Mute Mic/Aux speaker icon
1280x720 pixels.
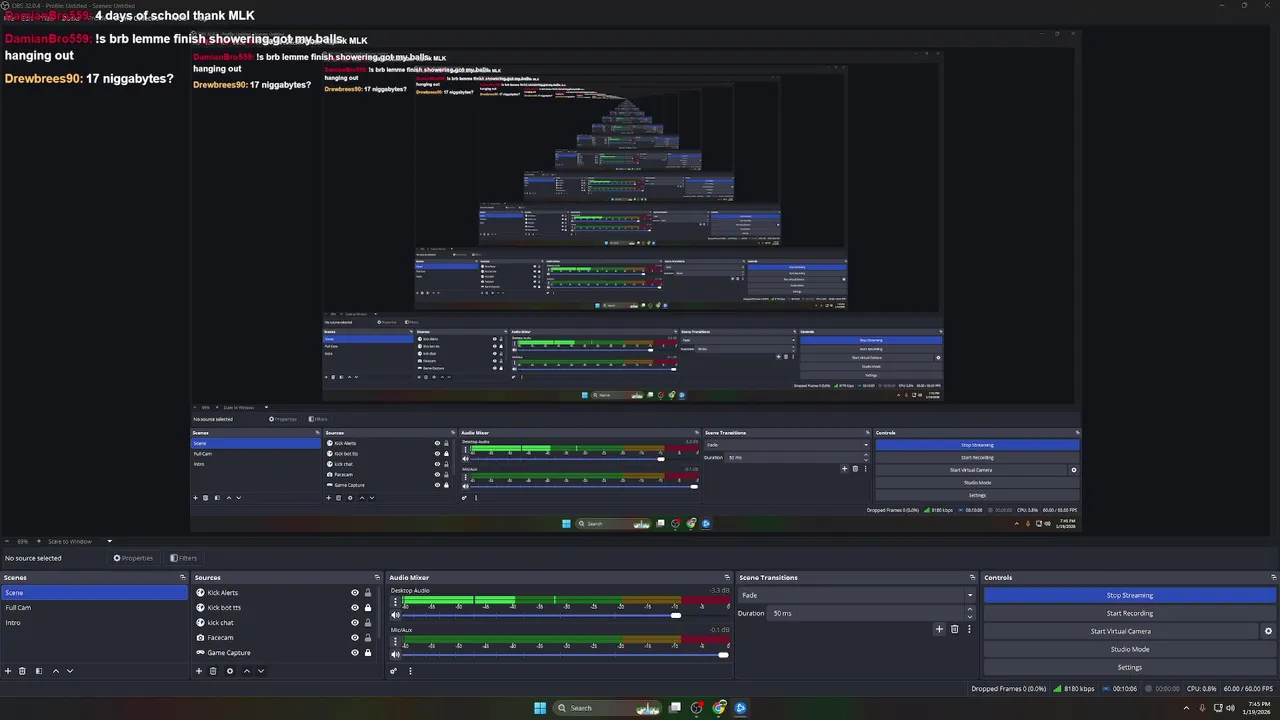(x=395, y=655)
